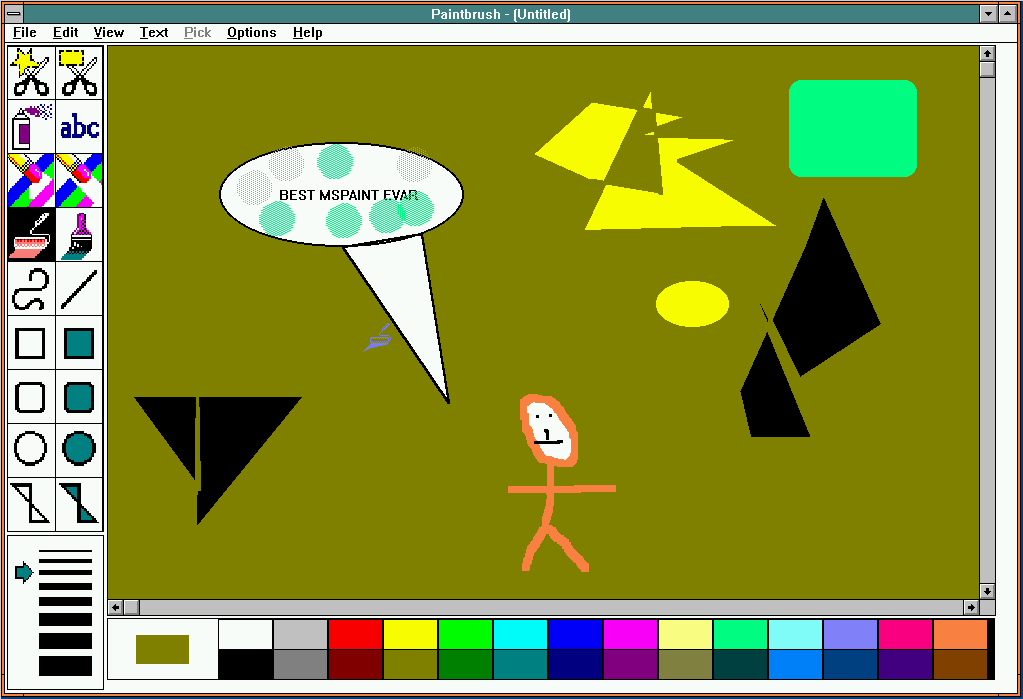Select the hollow Polygon tool
Screen dimensions: 1023x699
click(x=31, y=504)
